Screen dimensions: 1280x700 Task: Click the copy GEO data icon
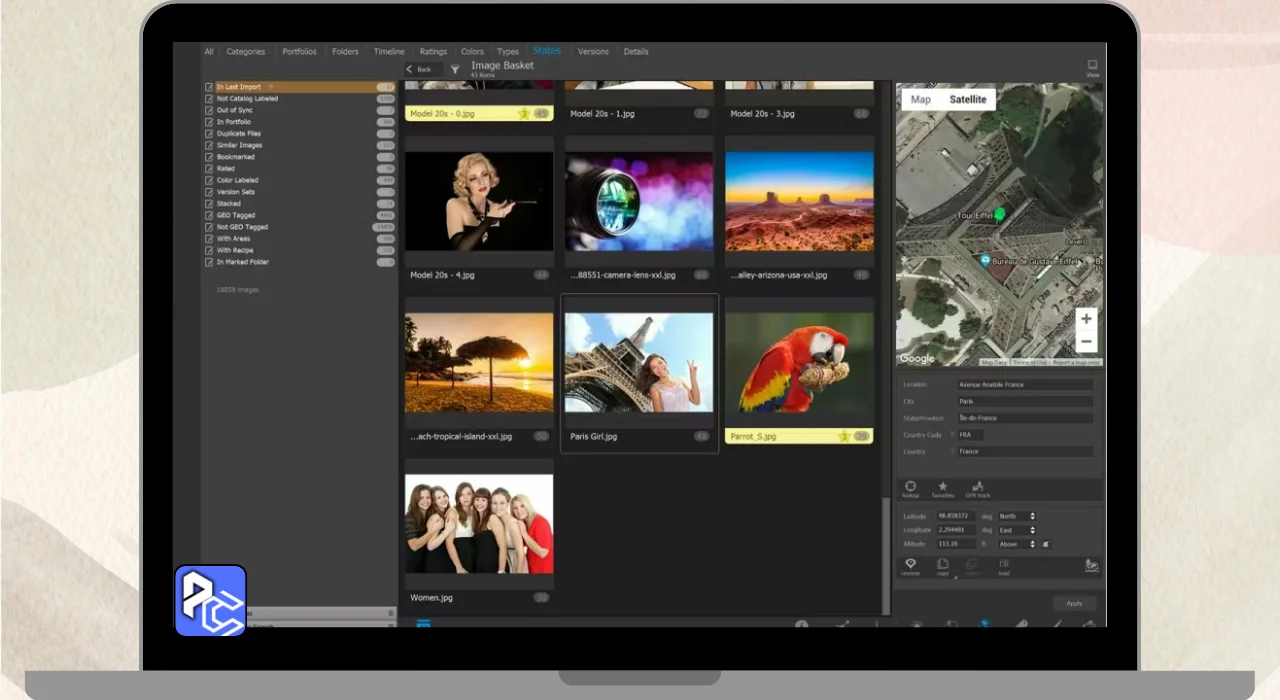click(942, 565)
